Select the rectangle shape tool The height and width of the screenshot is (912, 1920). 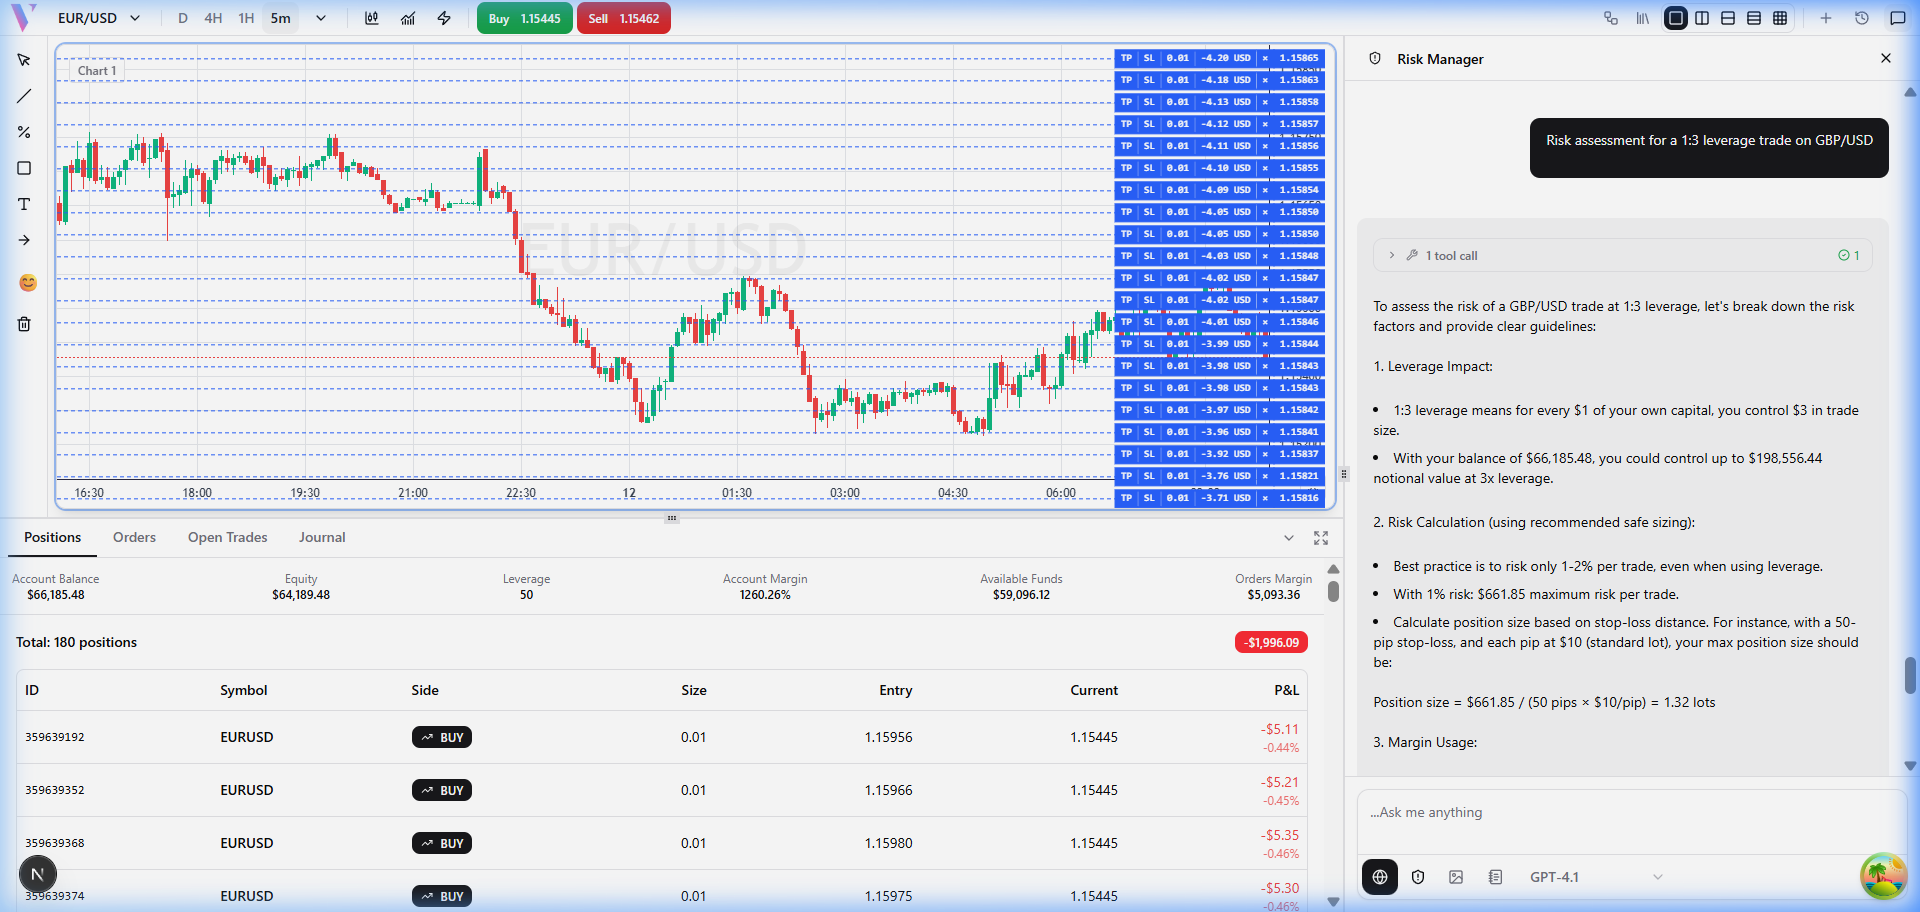click(24, 169)
